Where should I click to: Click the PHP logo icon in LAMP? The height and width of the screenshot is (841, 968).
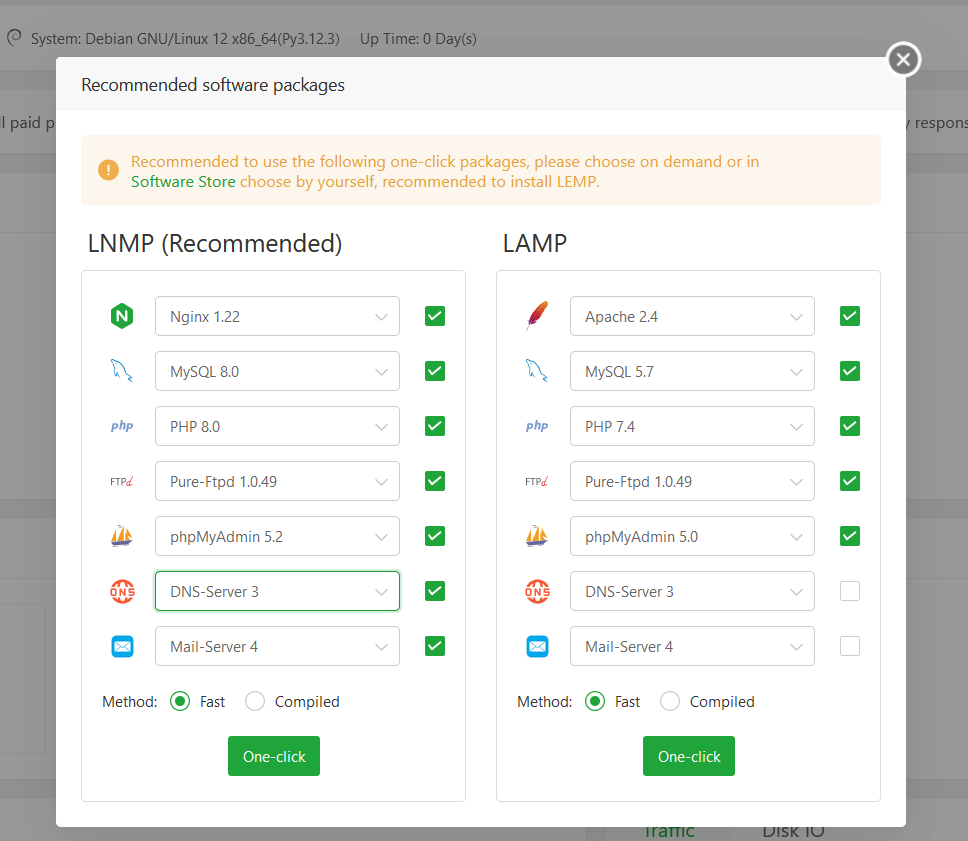pos(537,426)
